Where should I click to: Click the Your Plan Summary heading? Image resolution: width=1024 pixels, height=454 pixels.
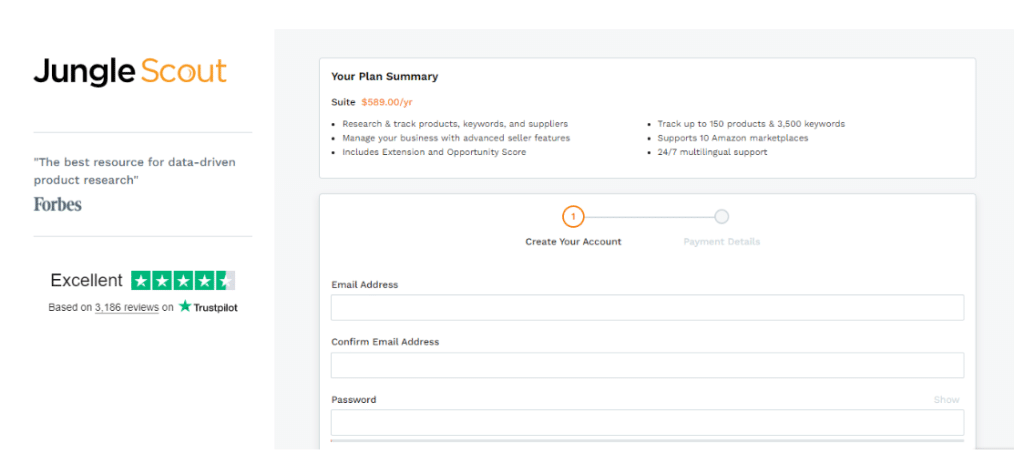(x=384, y=77)
